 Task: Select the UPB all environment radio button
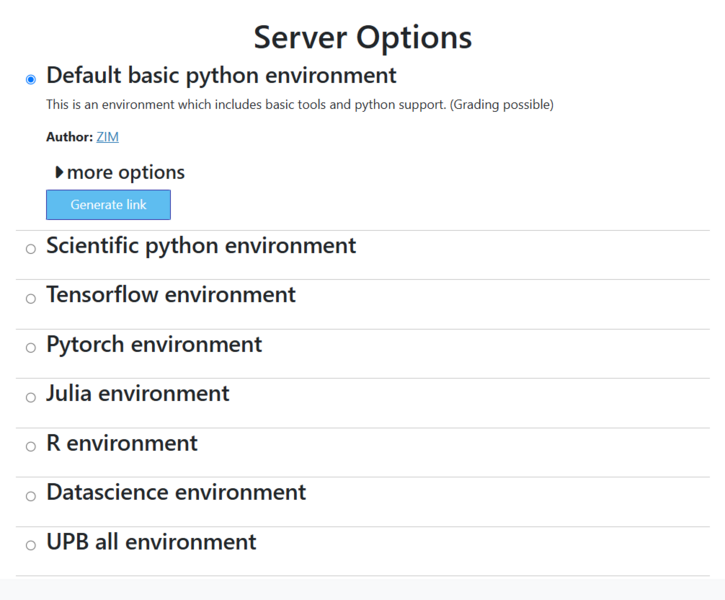point(31,545)
